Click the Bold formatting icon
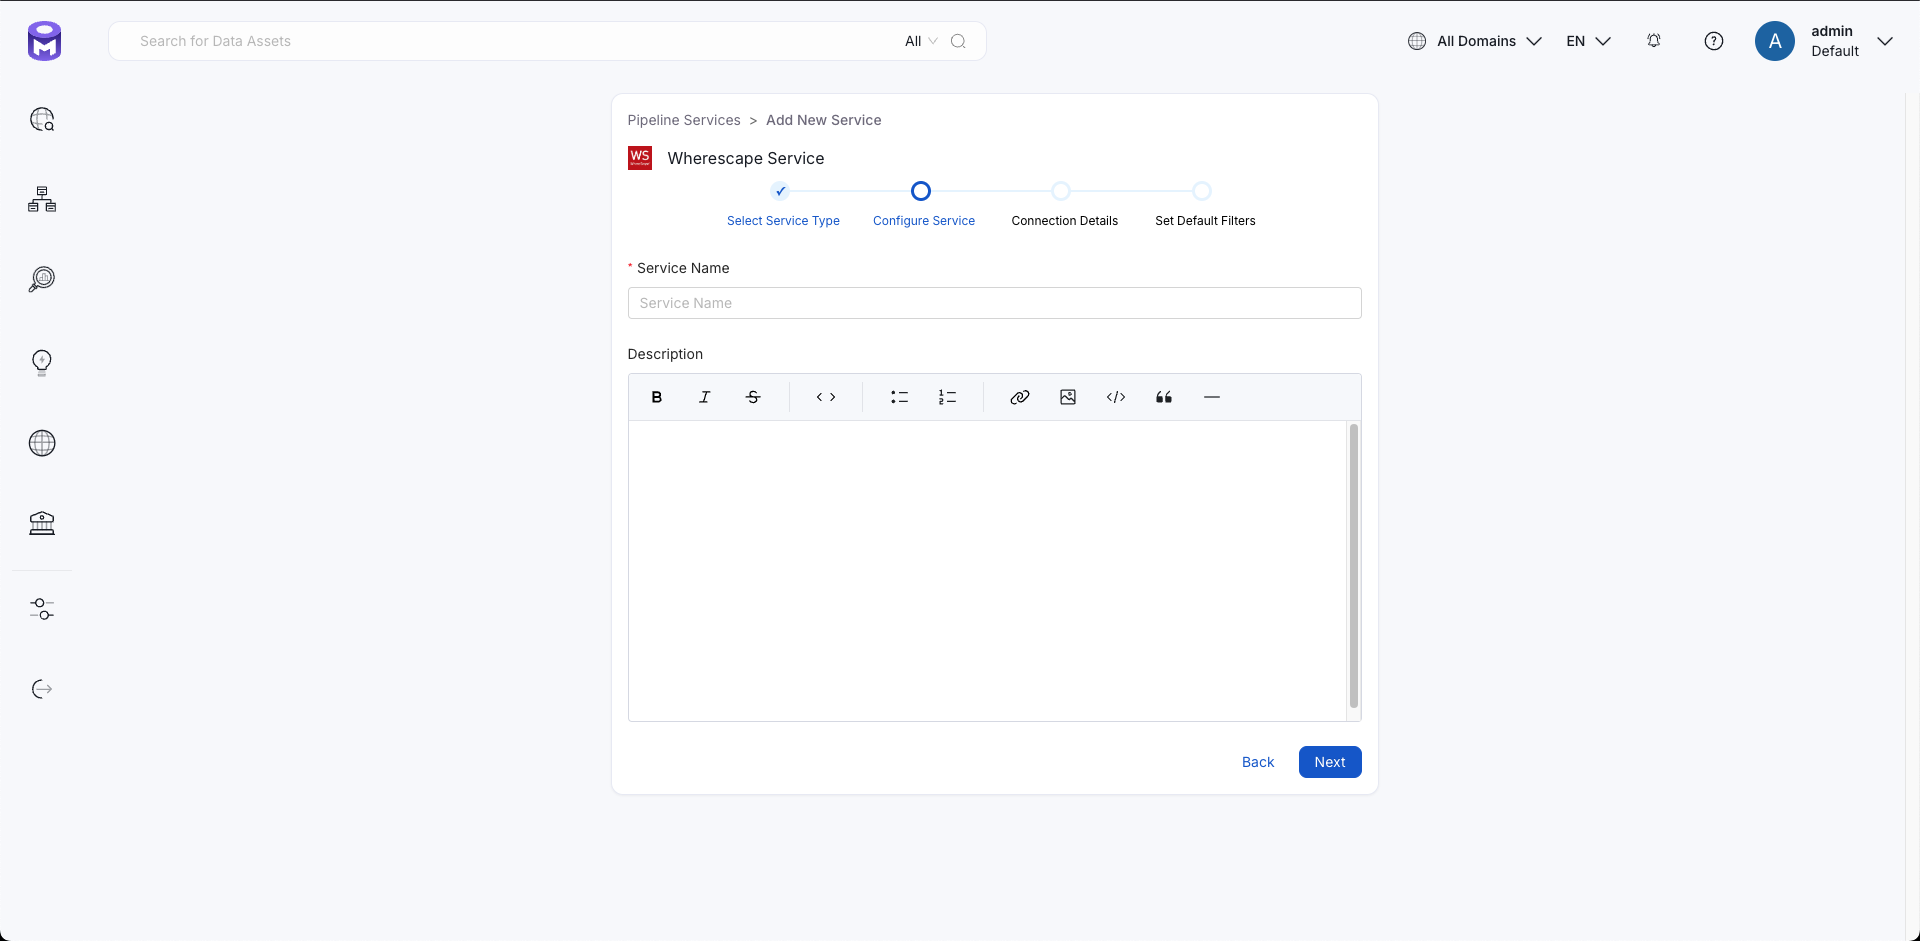The width and height of the screenshot is (1920, 941). coord(656,397)
